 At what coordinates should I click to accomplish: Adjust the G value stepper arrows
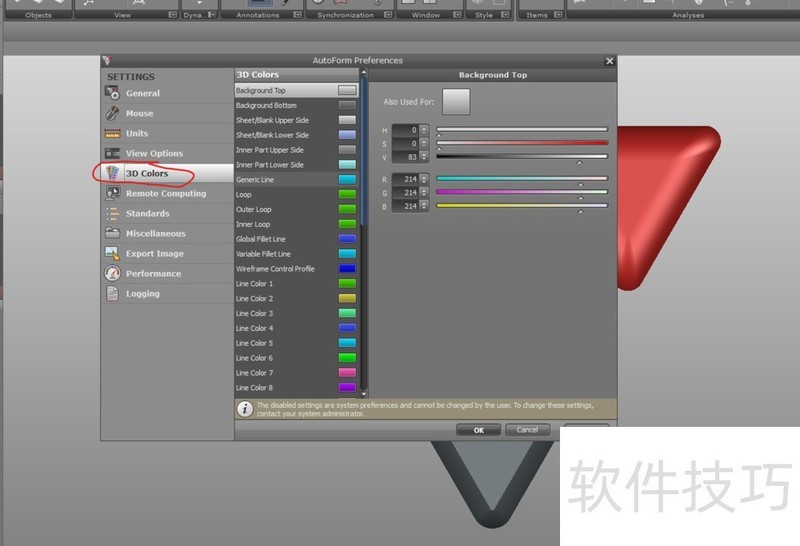(424, 192)
